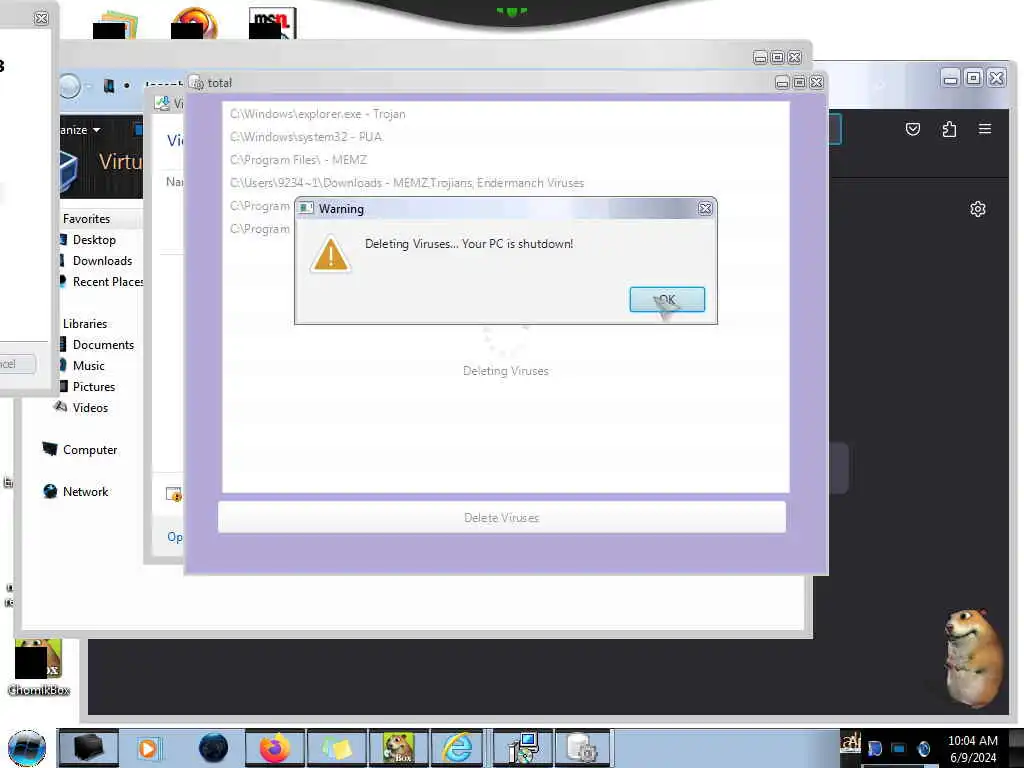
Task: Click the blue shield tray icon
Action: [874, 748]
